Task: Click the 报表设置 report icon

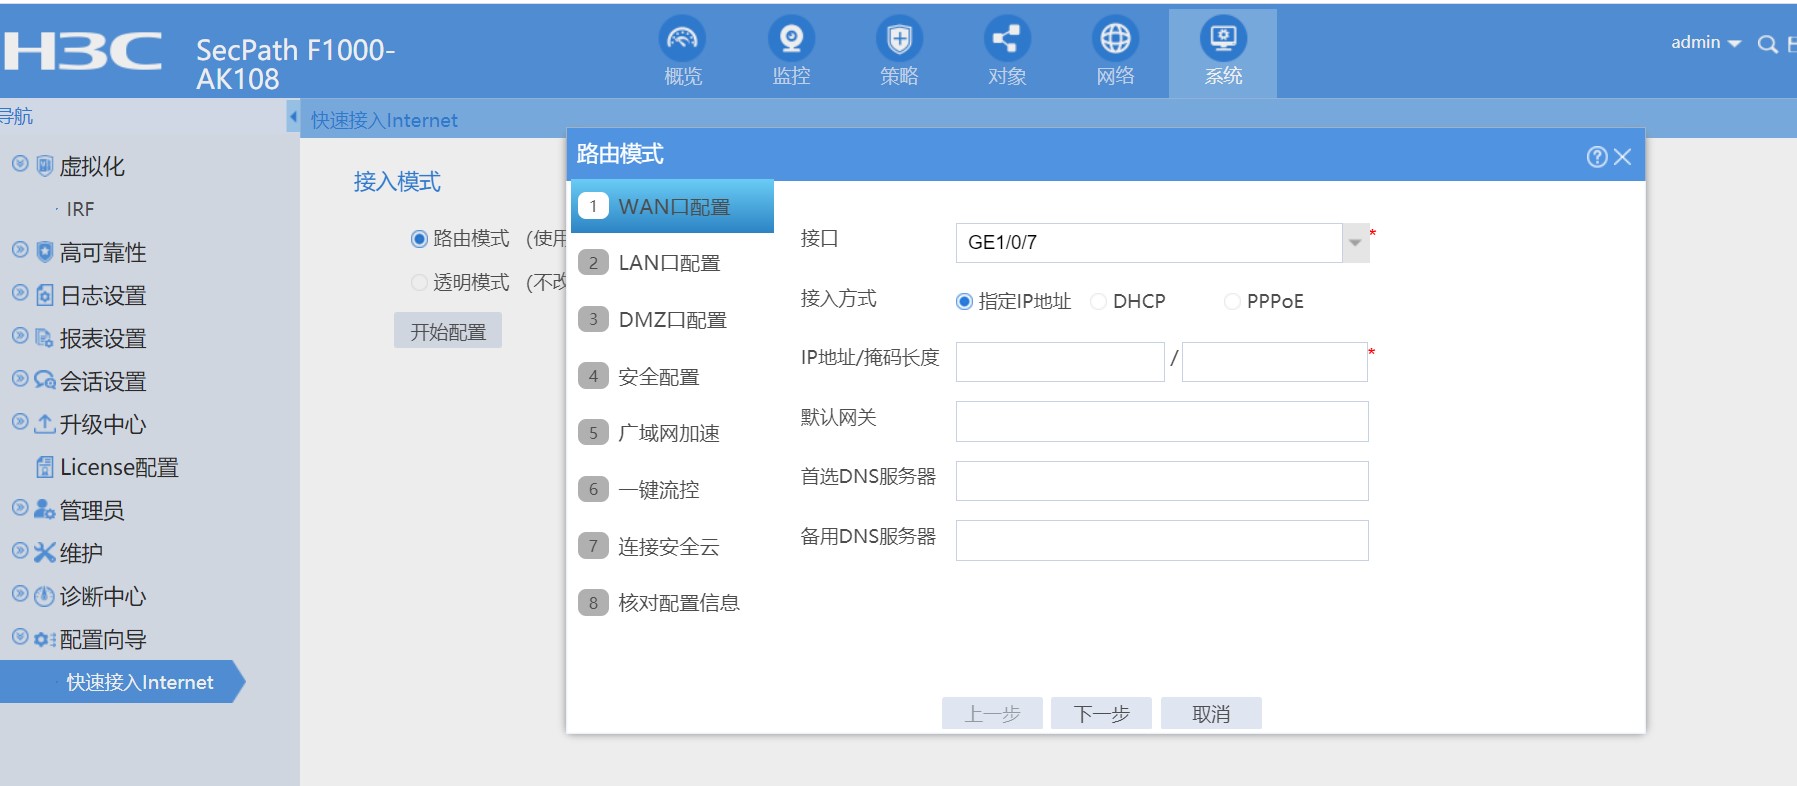Action: coord(45,338)
